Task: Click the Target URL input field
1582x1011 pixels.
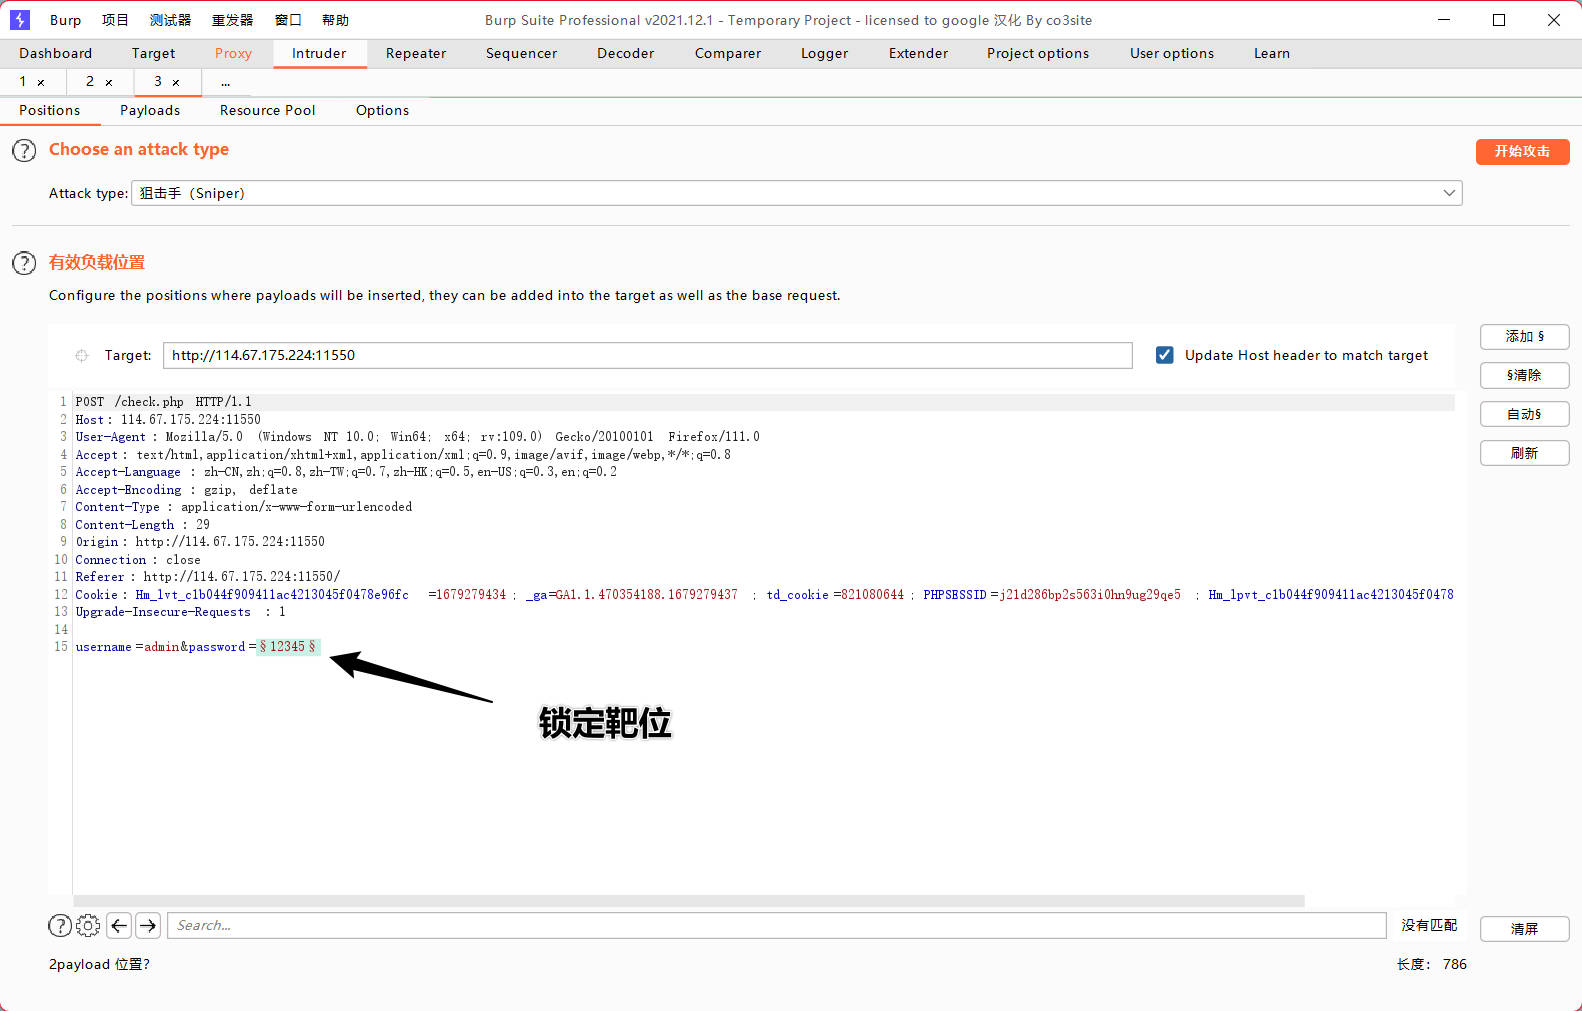Action: pos(647,355)
